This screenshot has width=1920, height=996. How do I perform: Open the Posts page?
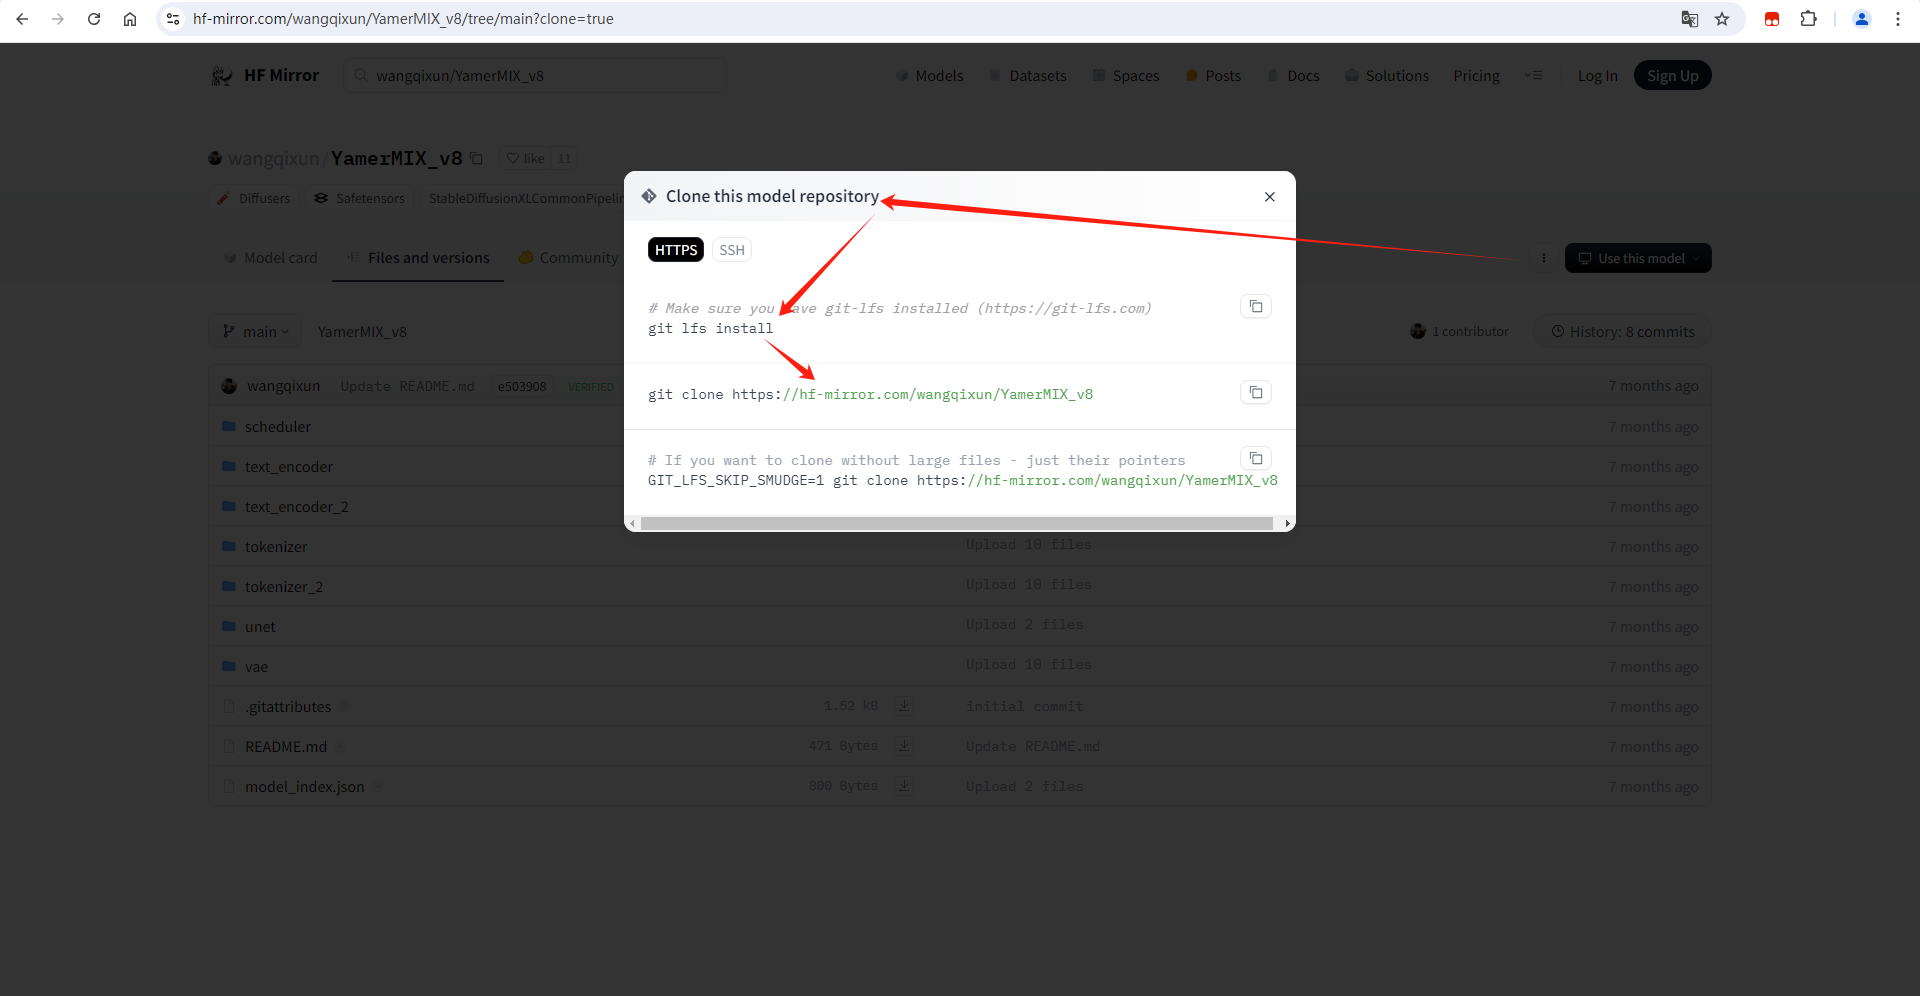[x=1213, y=76]
